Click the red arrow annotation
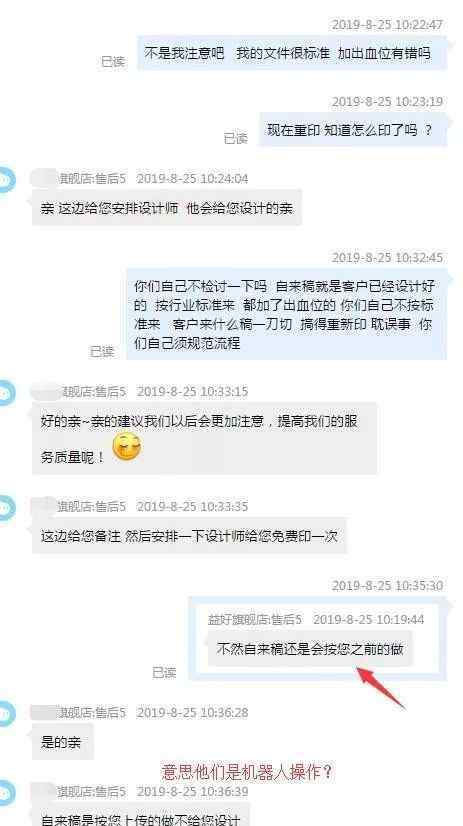 [x=381, y=687]
